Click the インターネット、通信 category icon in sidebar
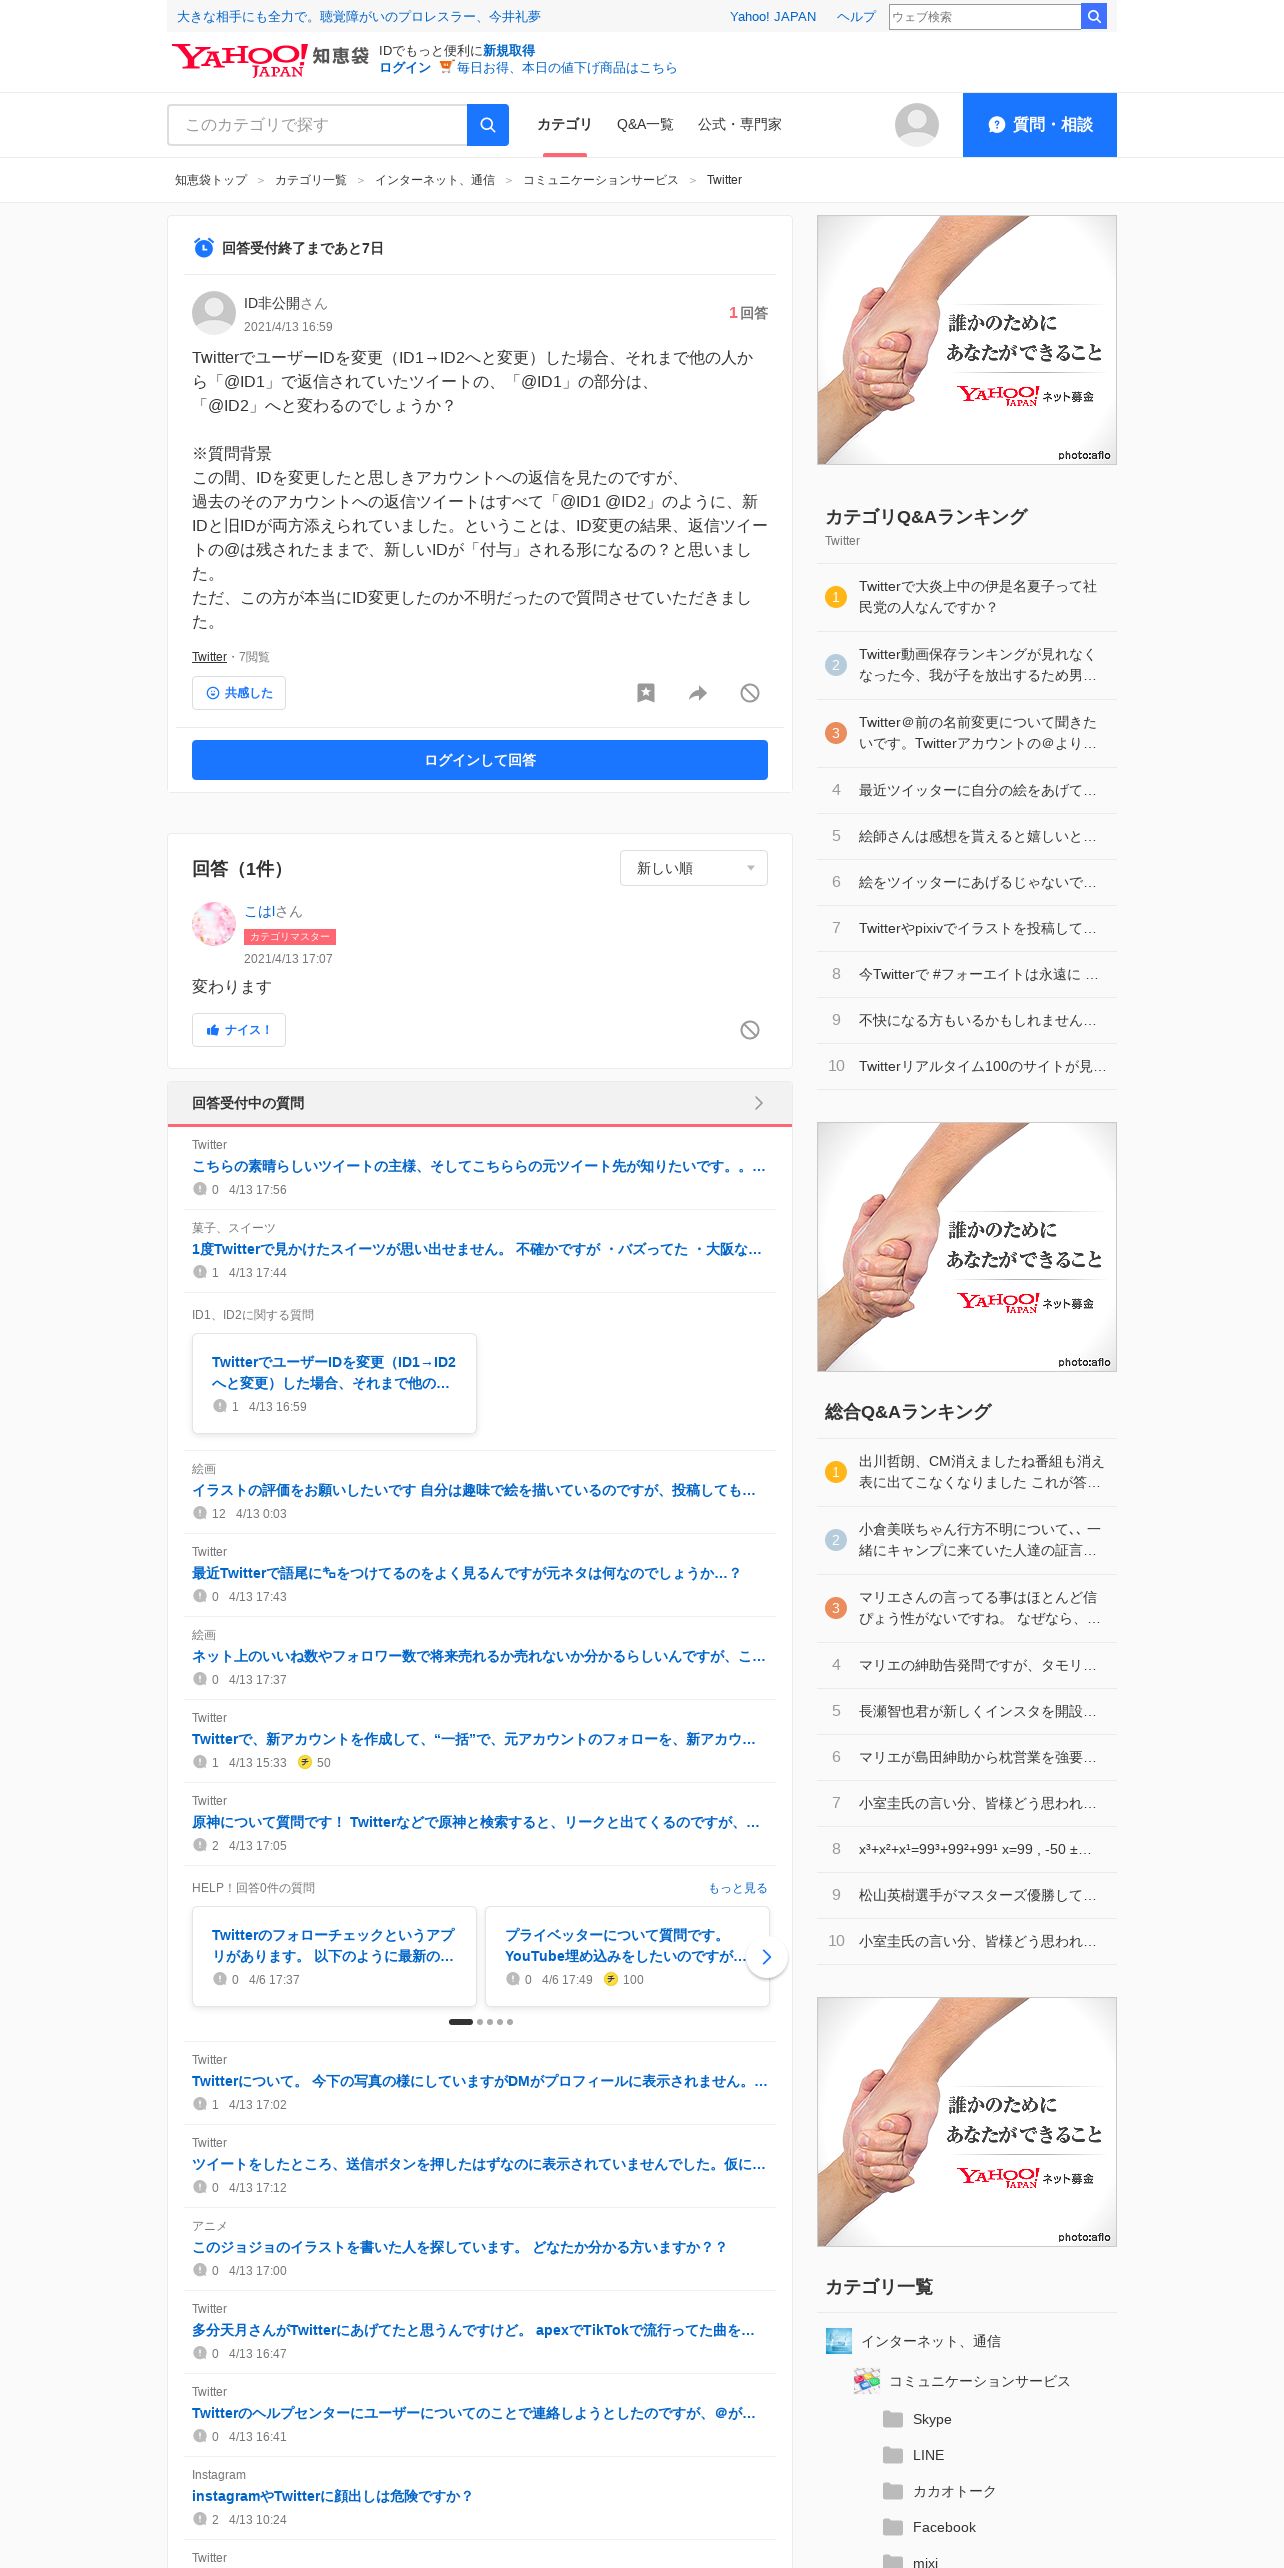 point(838,2341)
